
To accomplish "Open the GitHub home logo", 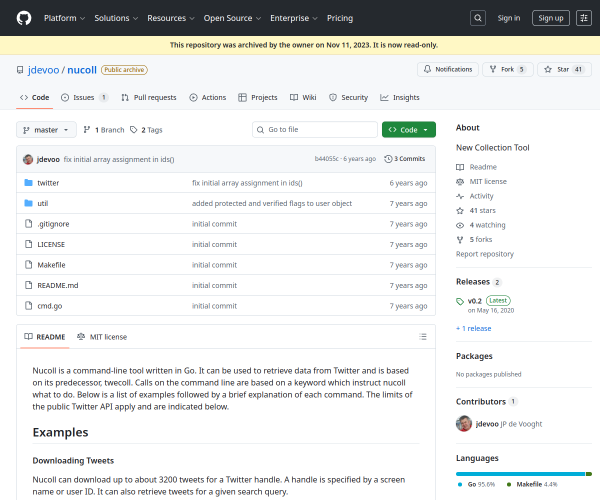I will point(24,18).
